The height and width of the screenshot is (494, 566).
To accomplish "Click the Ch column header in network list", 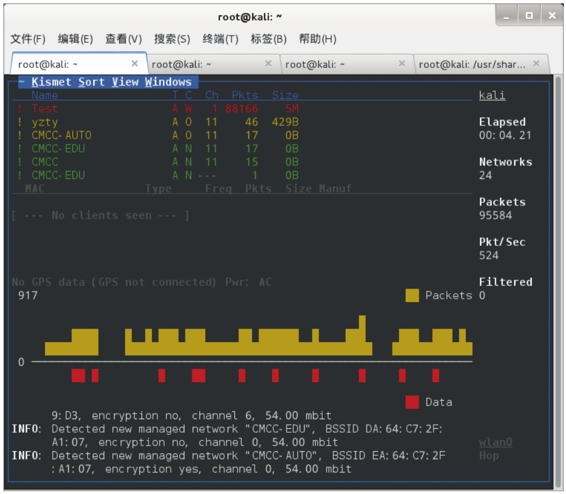I will click(x=212, y=95).
